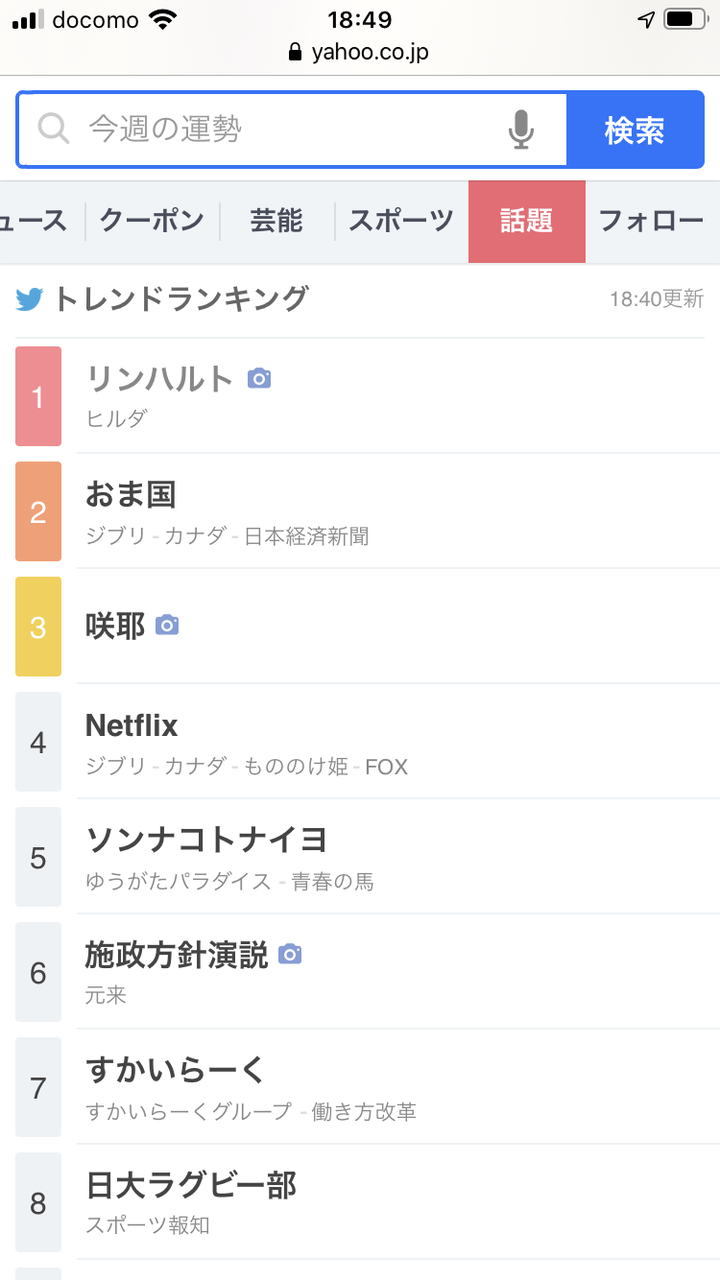Open the Netflix trend entry

132,725
